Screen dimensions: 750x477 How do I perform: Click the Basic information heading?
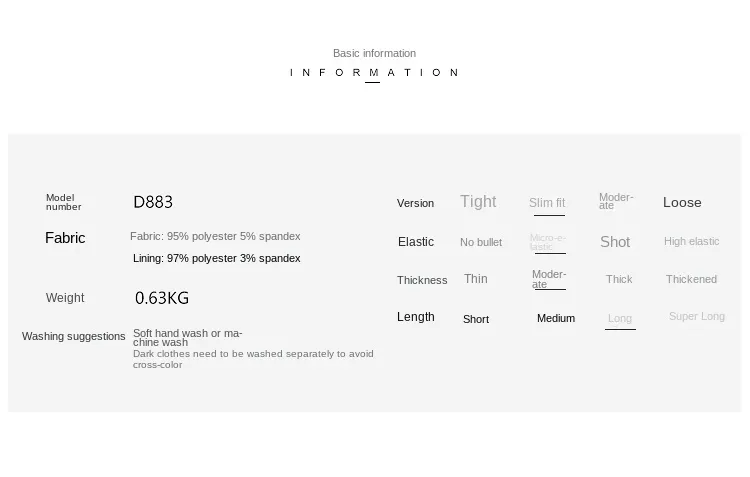pos(375,53)
